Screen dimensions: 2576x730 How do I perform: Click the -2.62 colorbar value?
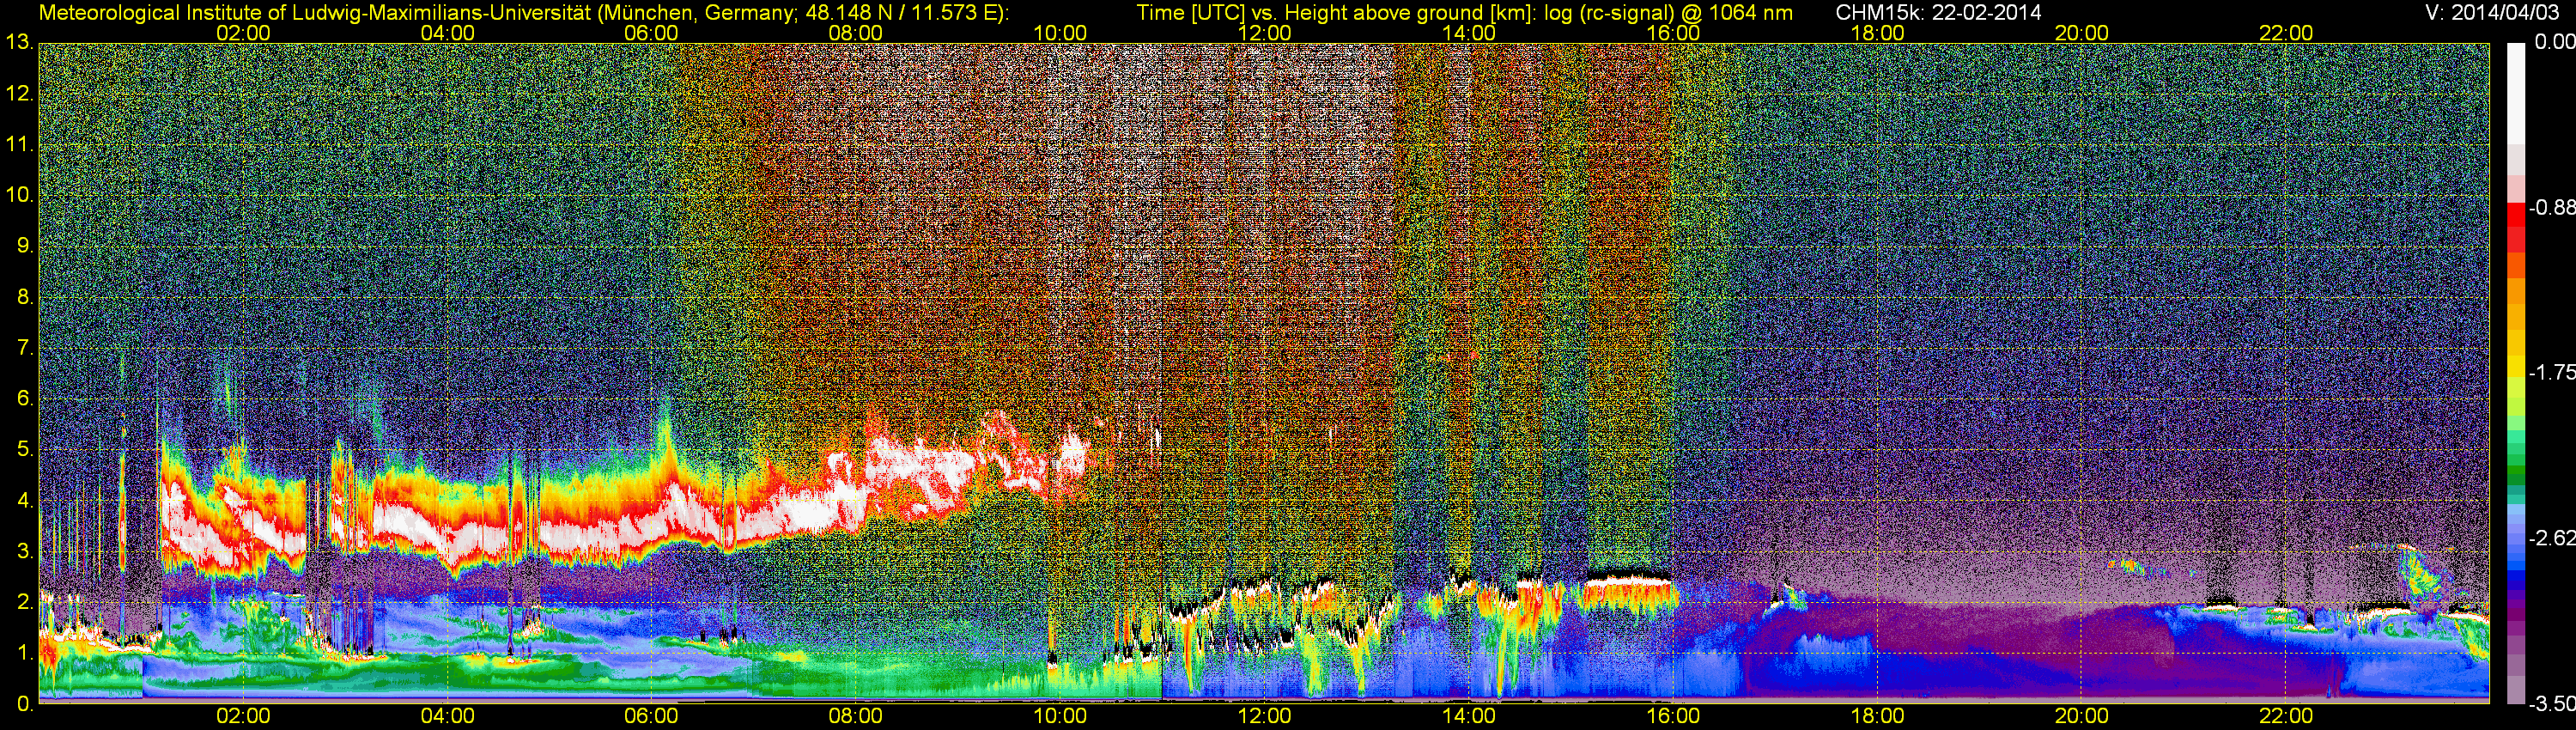(x=2551, y=538)
